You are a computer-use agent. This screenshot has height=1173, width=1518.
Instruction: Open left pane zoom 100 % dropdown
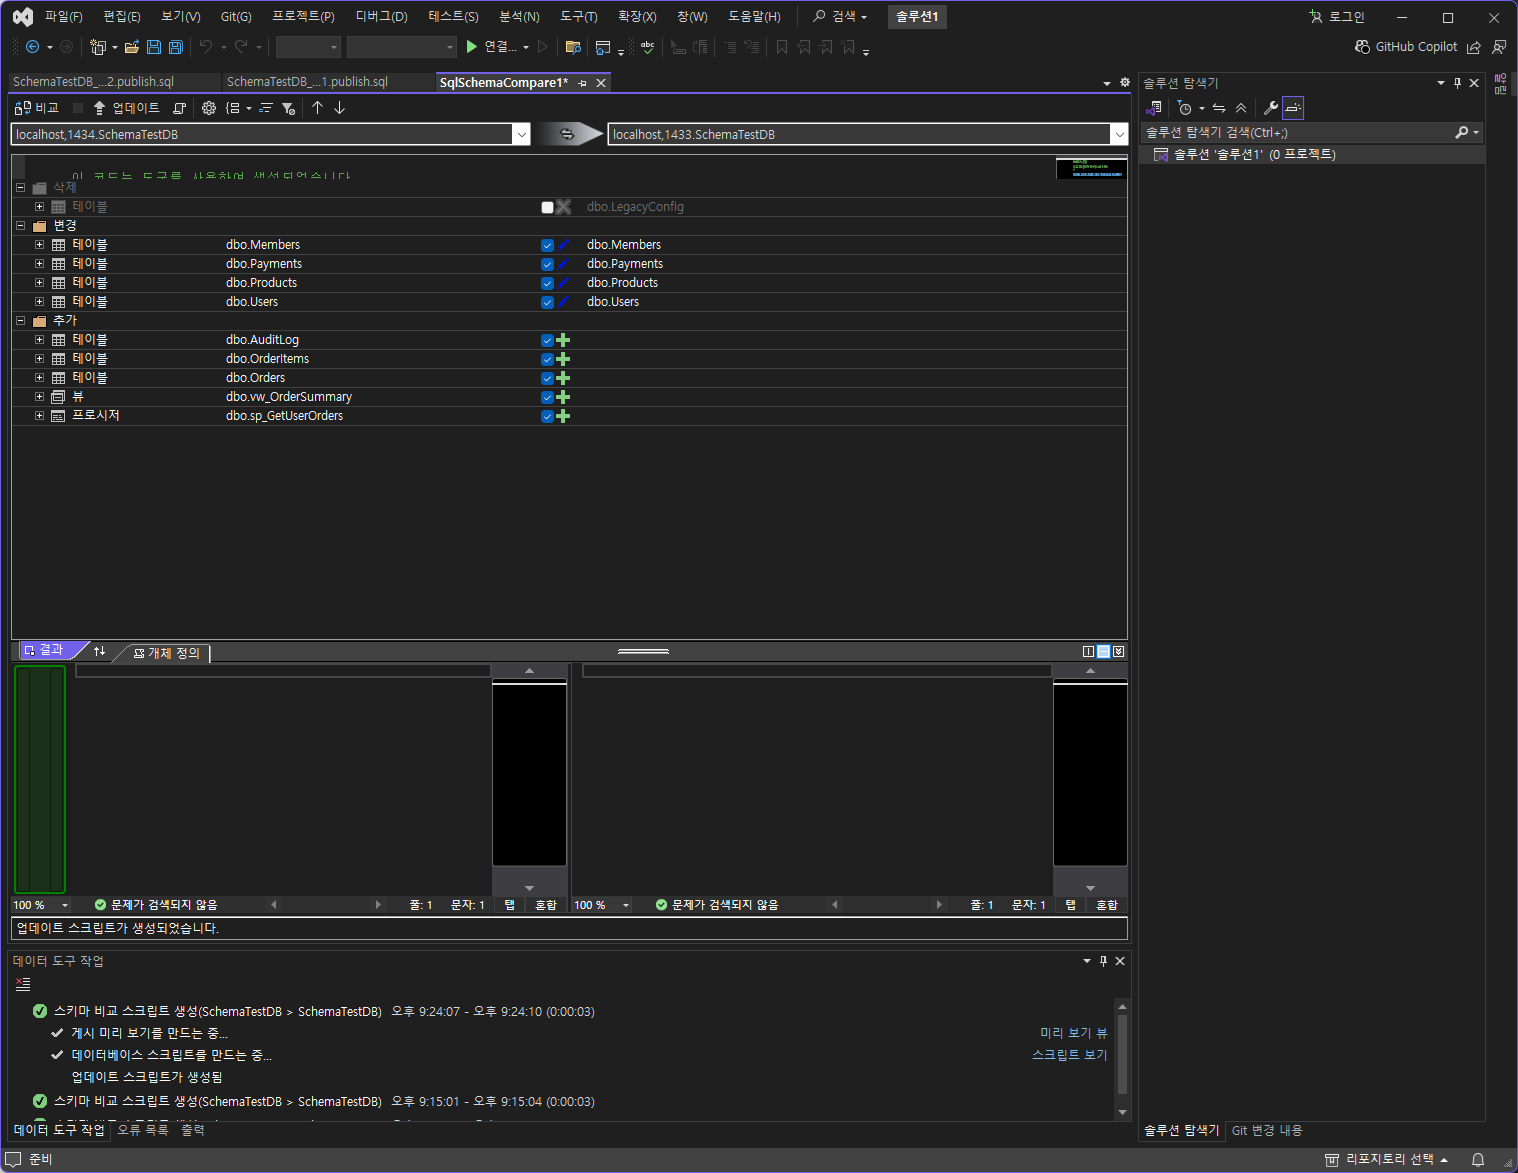tap(65, 905)
